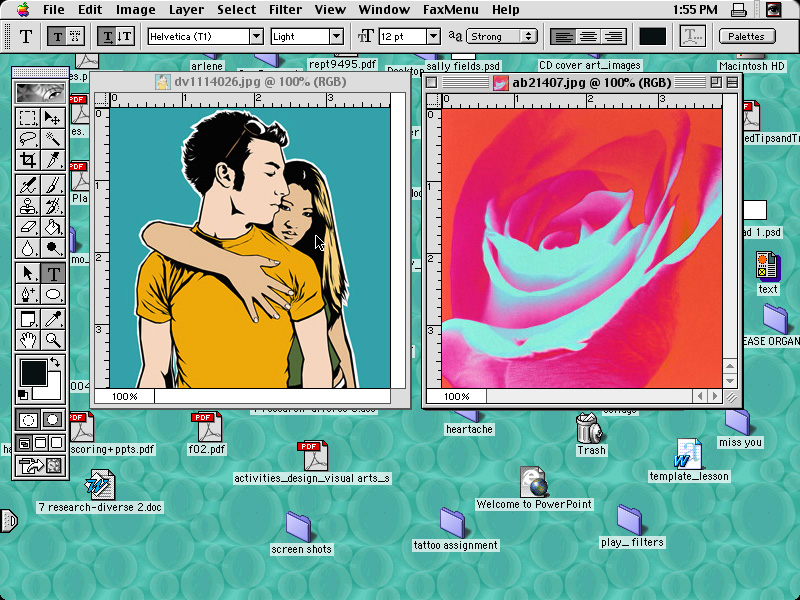Viewport: 800px width, 600px height.
Task: Open the Filter menu
Action: tap(286, 10)
